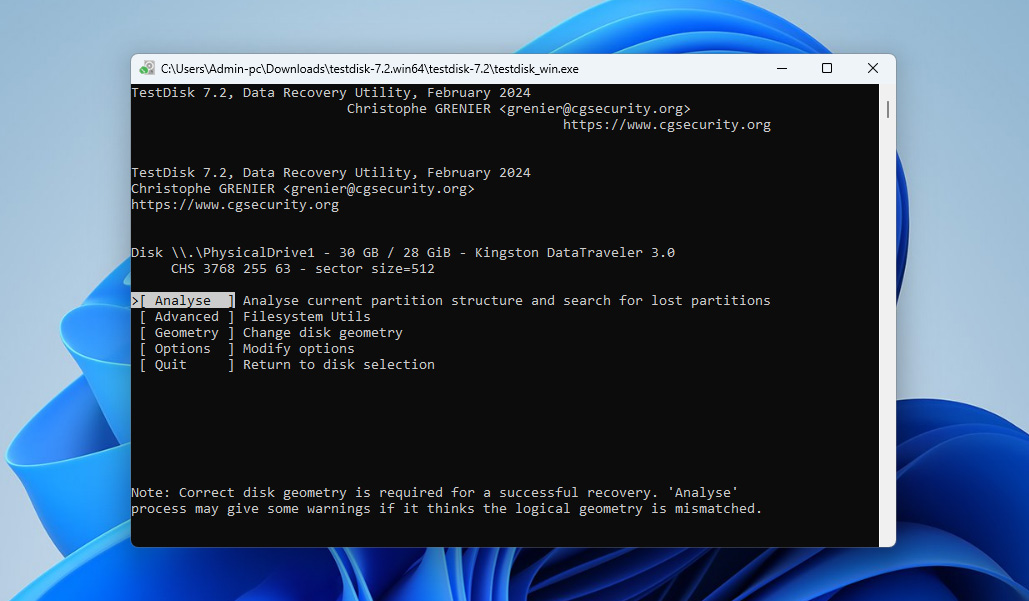Click the Disk \\.\PhysicalDrive1 Kingston DataTraveler line
Image resolution: width=1029 pixels, height=601 pixels.
coord(402,253)
